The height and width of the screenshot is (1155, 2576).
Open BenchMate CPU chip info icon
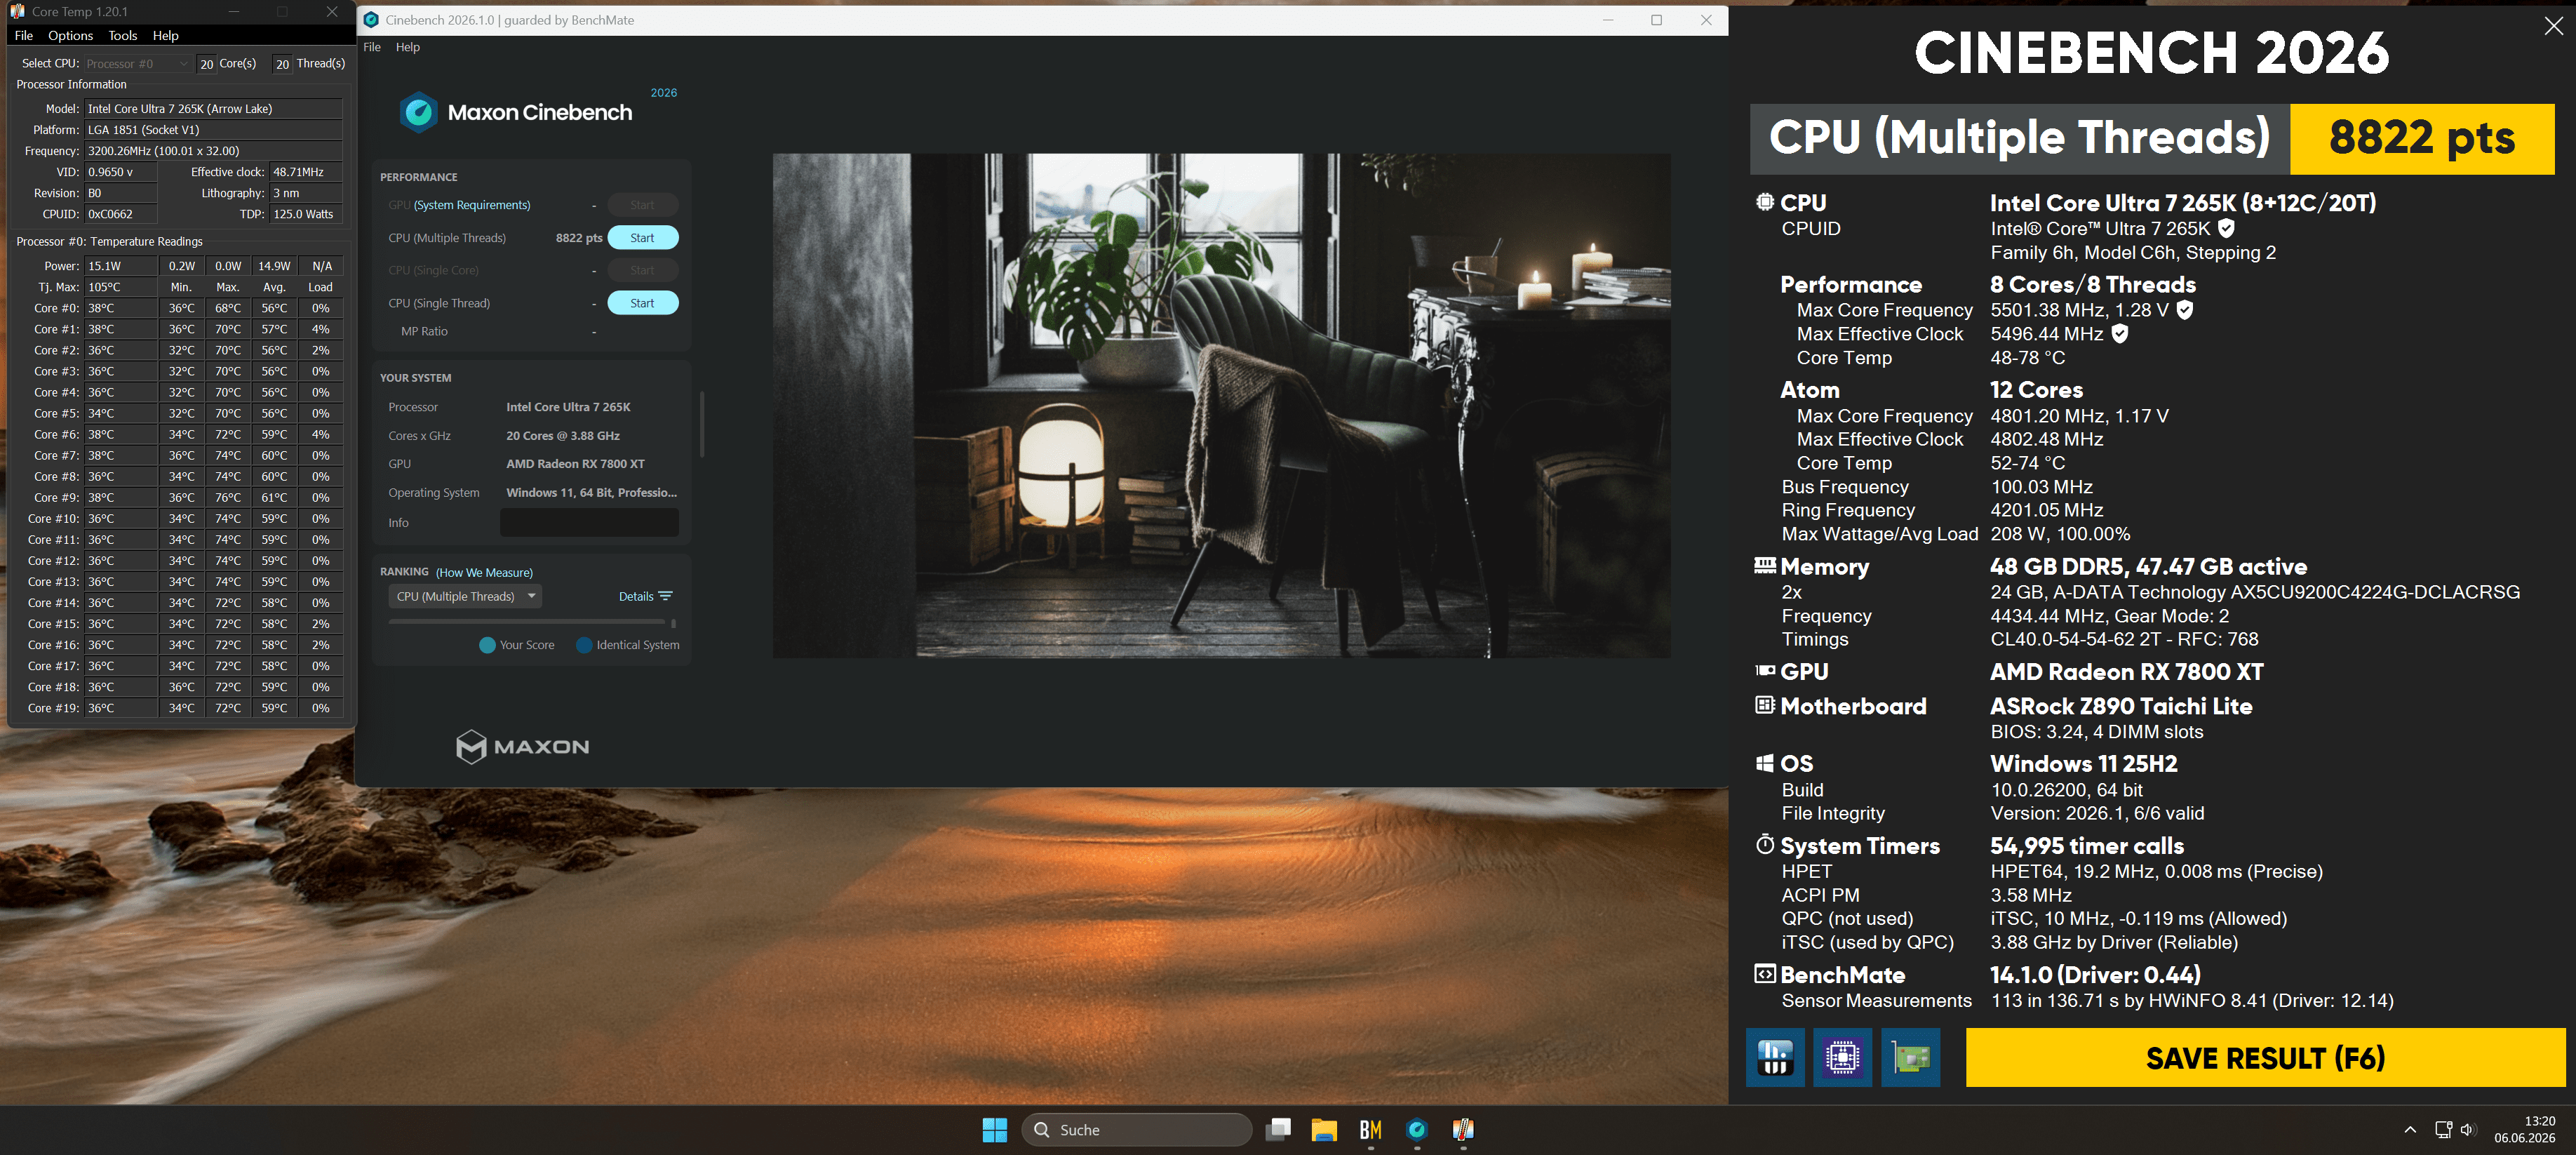pyautogui.click(x=1842, y=1057)
